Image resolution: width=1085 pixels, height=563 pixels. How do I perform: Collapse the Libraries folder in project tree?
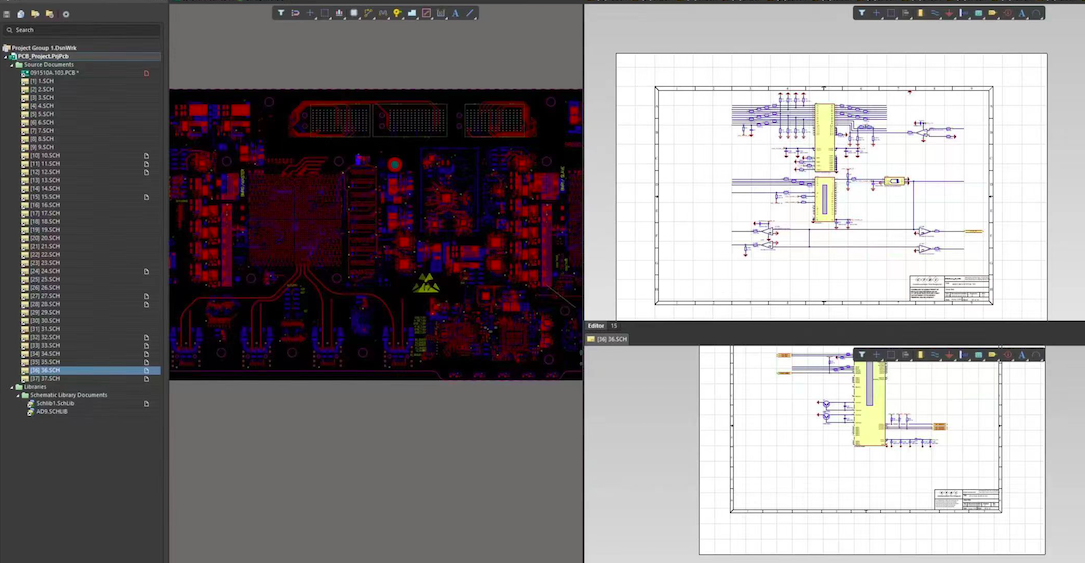pyautogui.click(x=12, y=387)
